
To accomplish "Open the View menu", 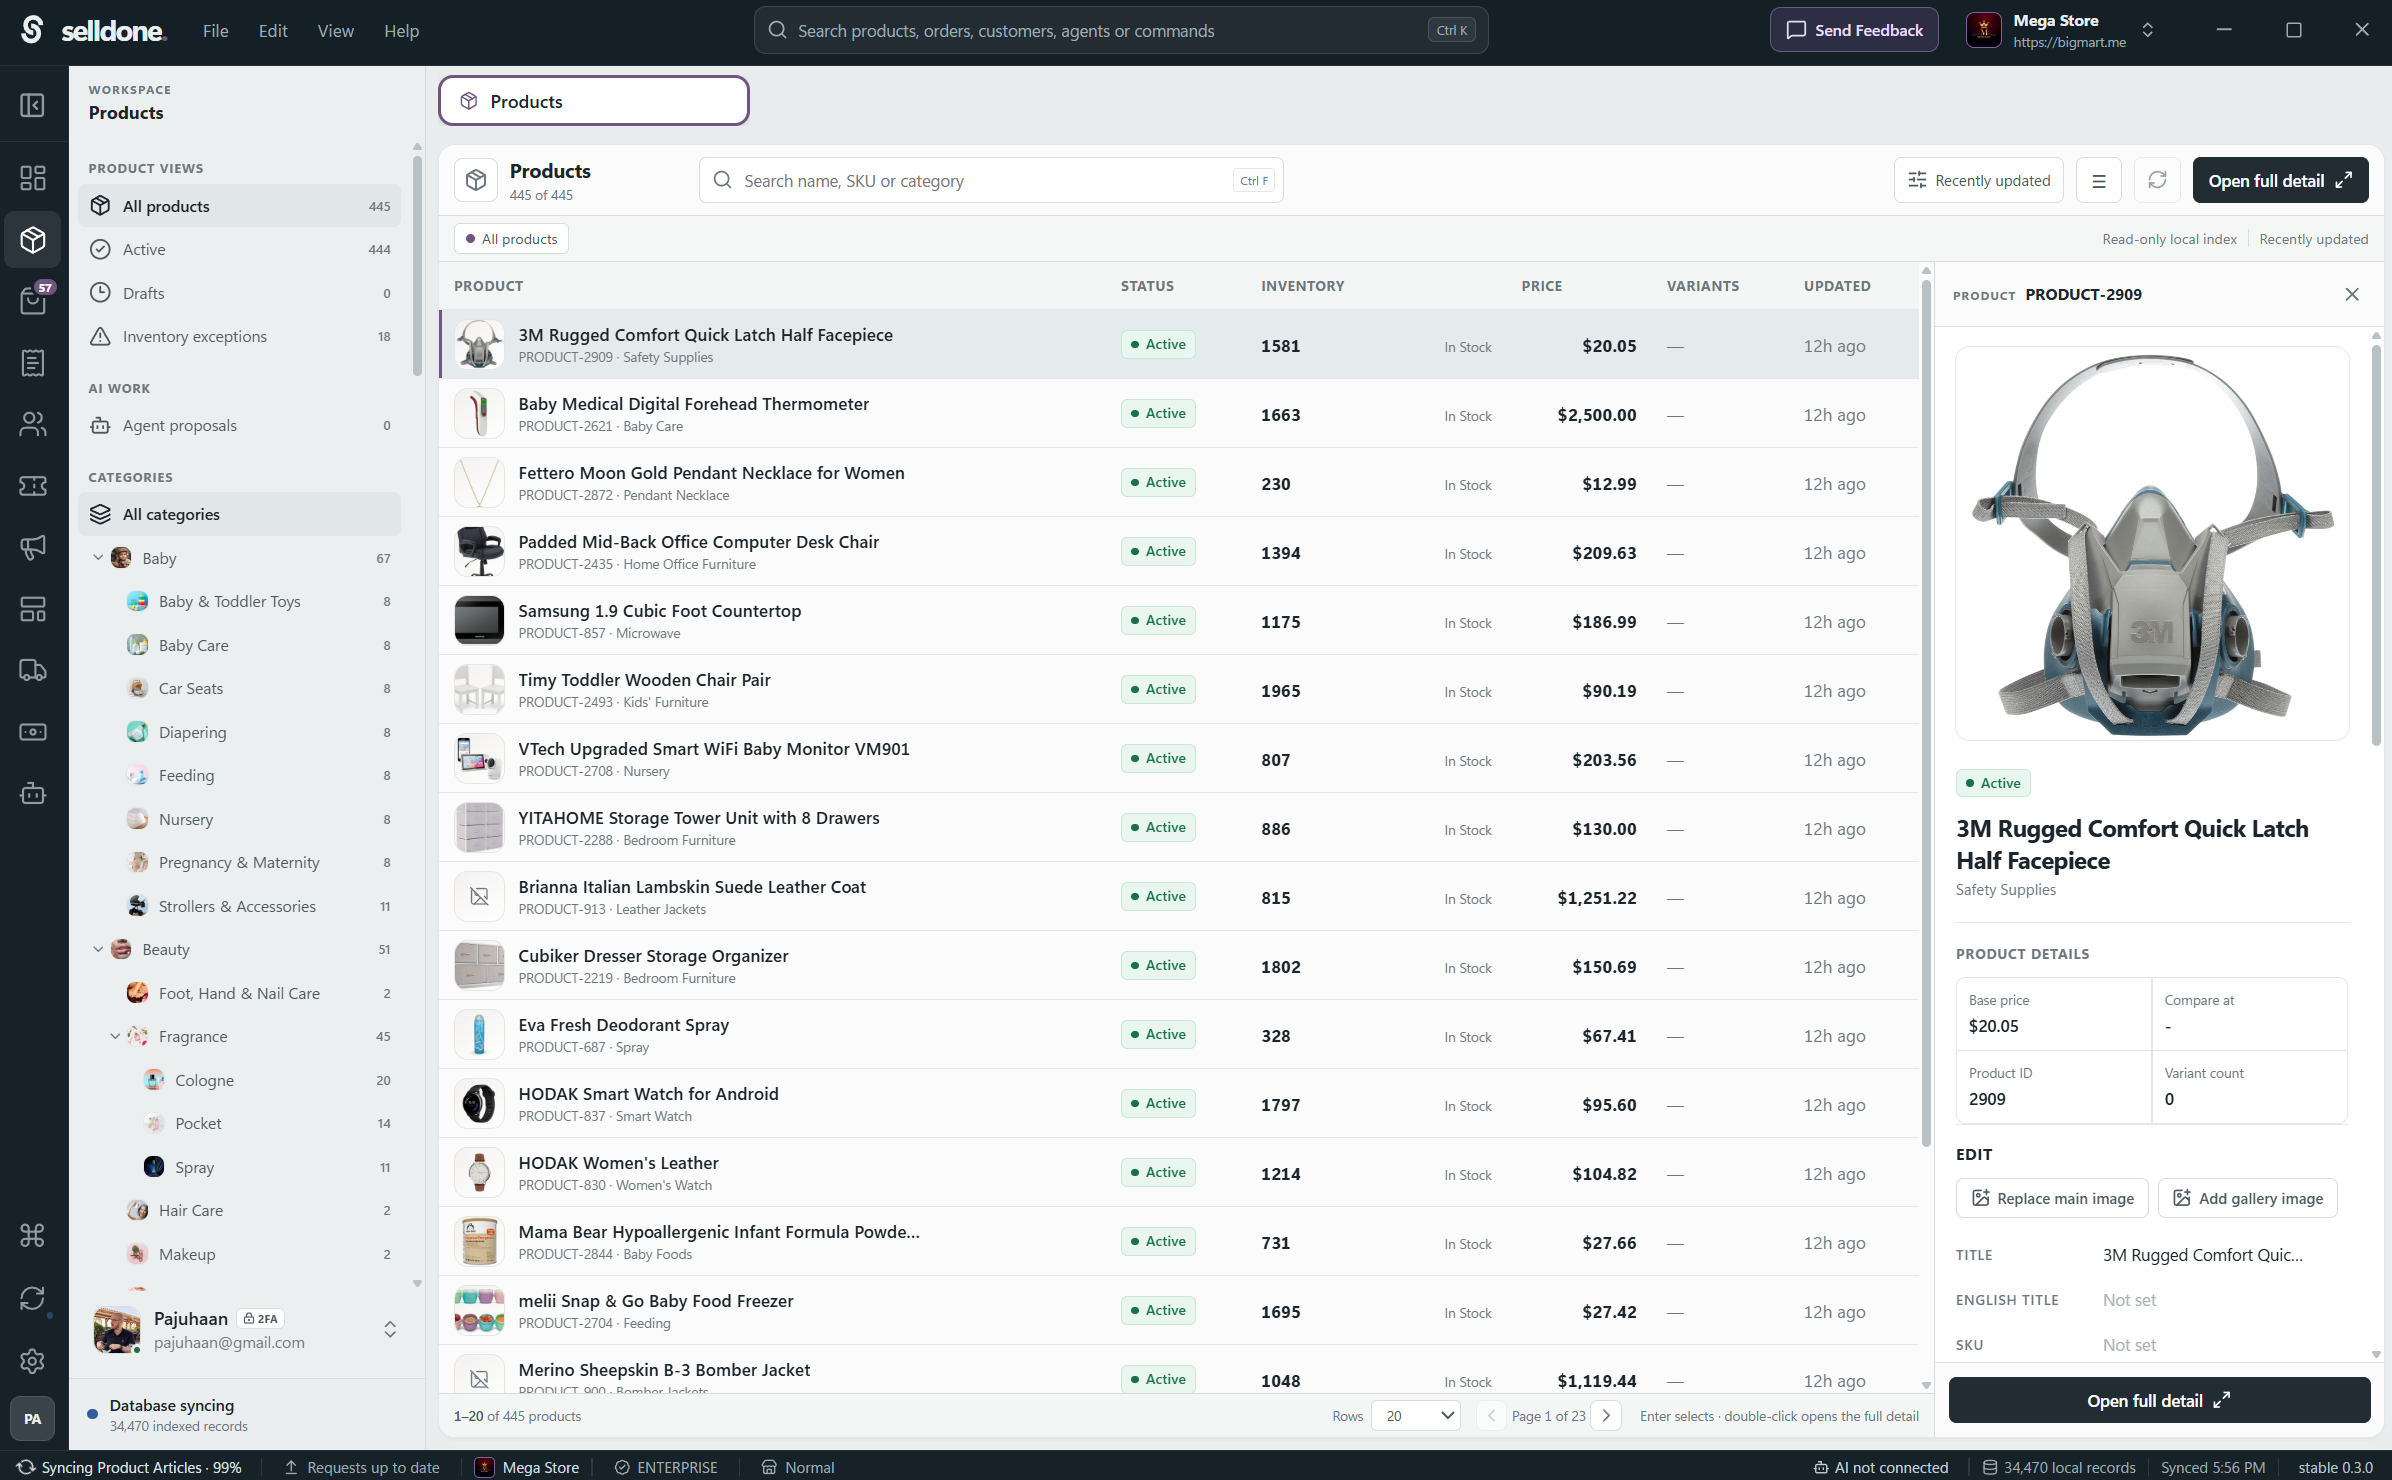I will [335, 31].
